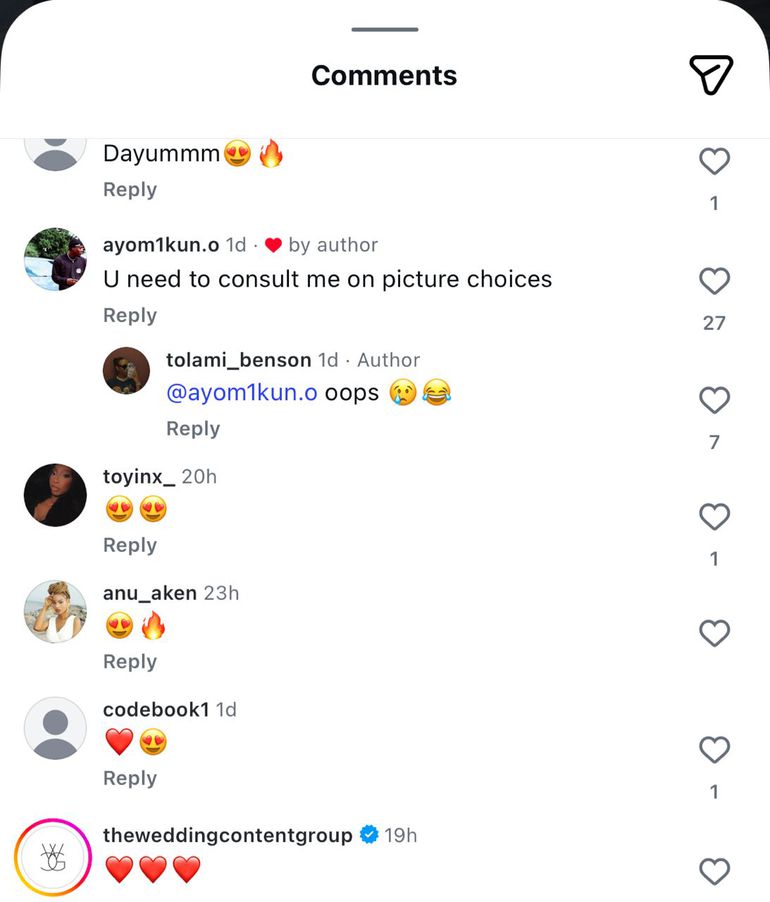770x902 pixels.
Task: Reply to tolami_benson's 'oops' comment
Action: tap(193, 428)
